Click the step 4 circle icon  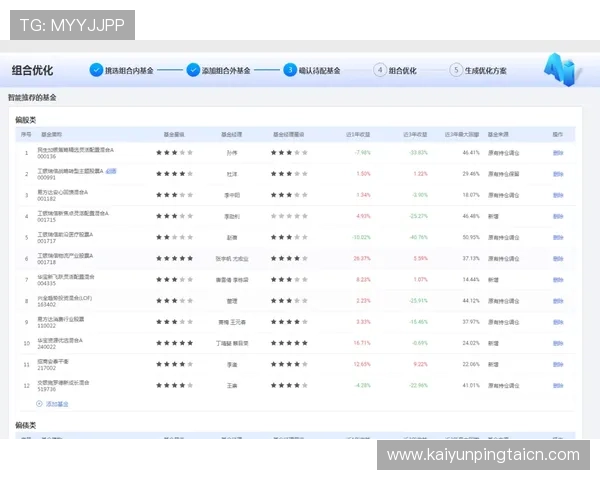point(380,70)
